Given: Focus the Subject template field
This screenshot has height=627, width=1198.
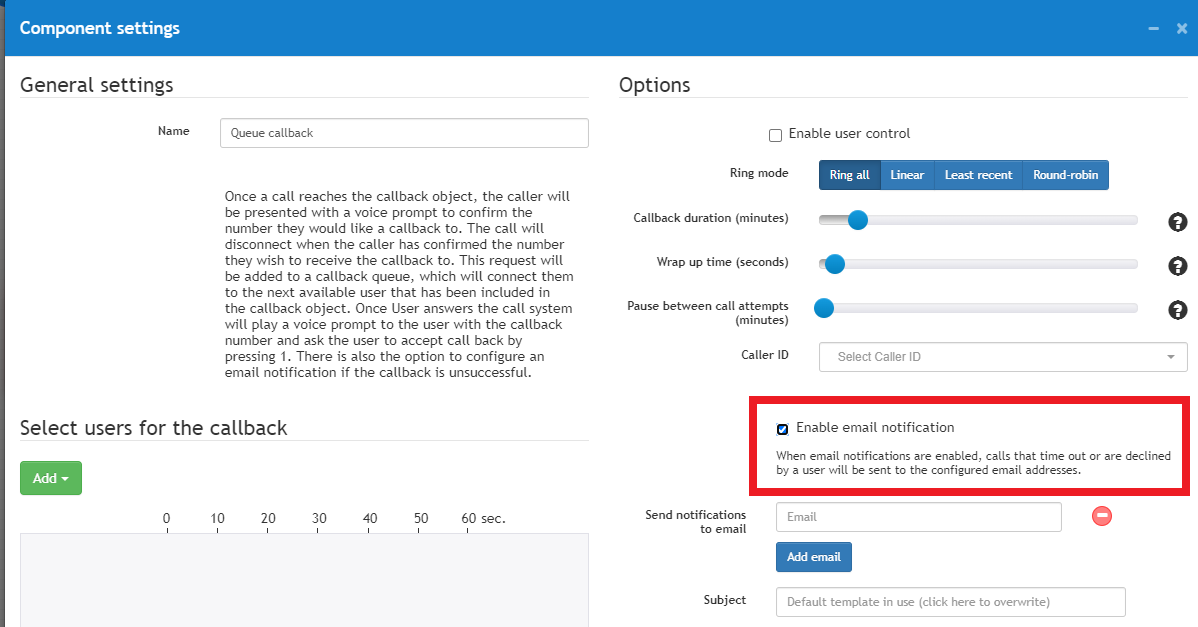Looking at the screenshot, I should click(x=950, y=602).
